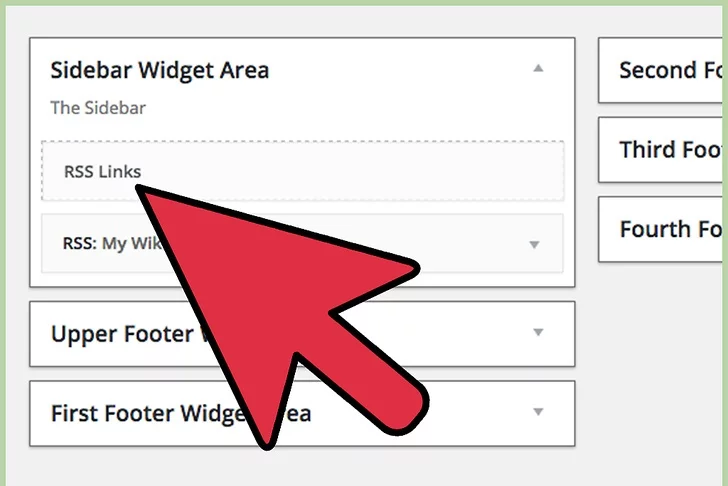Select the First Footer Widget Area heading
Screen dimensions: 728x486
point(181,414)
